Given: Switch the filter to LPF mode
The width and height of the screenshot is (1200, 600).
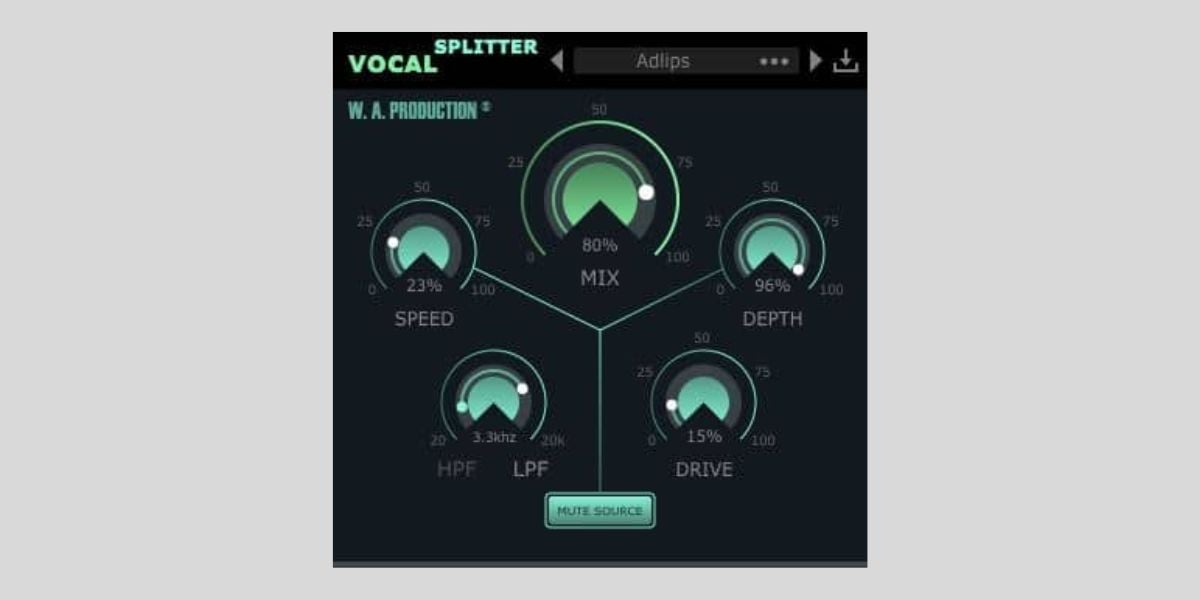Looking at the screenshot, I should (531, 469).
